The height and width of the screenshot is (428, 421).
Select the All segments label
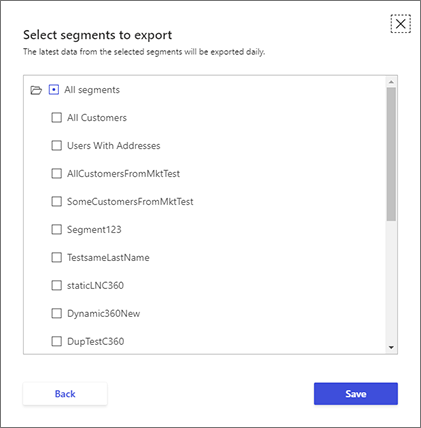point(92,90)
